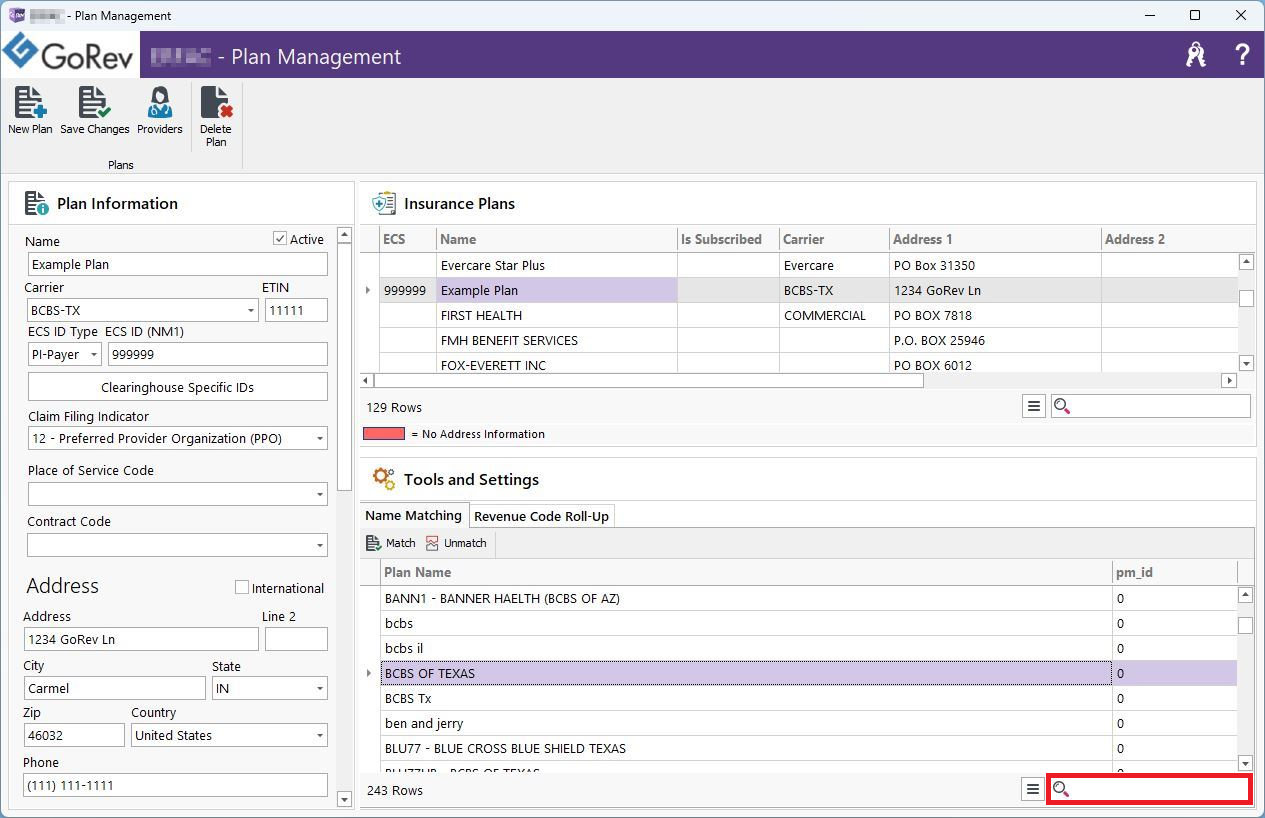Open the Contract Code dropdown
1265x818 pixels.
(320, 545)
